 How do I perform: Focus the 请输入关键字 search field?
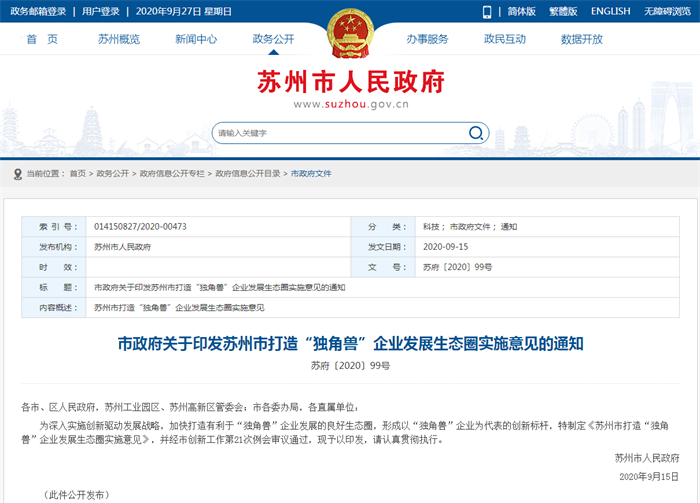click(335, 132)
